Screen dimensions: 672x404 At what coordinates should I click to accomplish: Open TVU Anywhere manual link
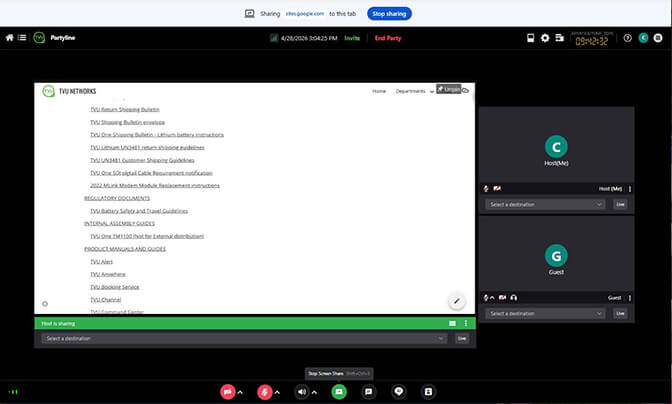click(x=108, y=274)
